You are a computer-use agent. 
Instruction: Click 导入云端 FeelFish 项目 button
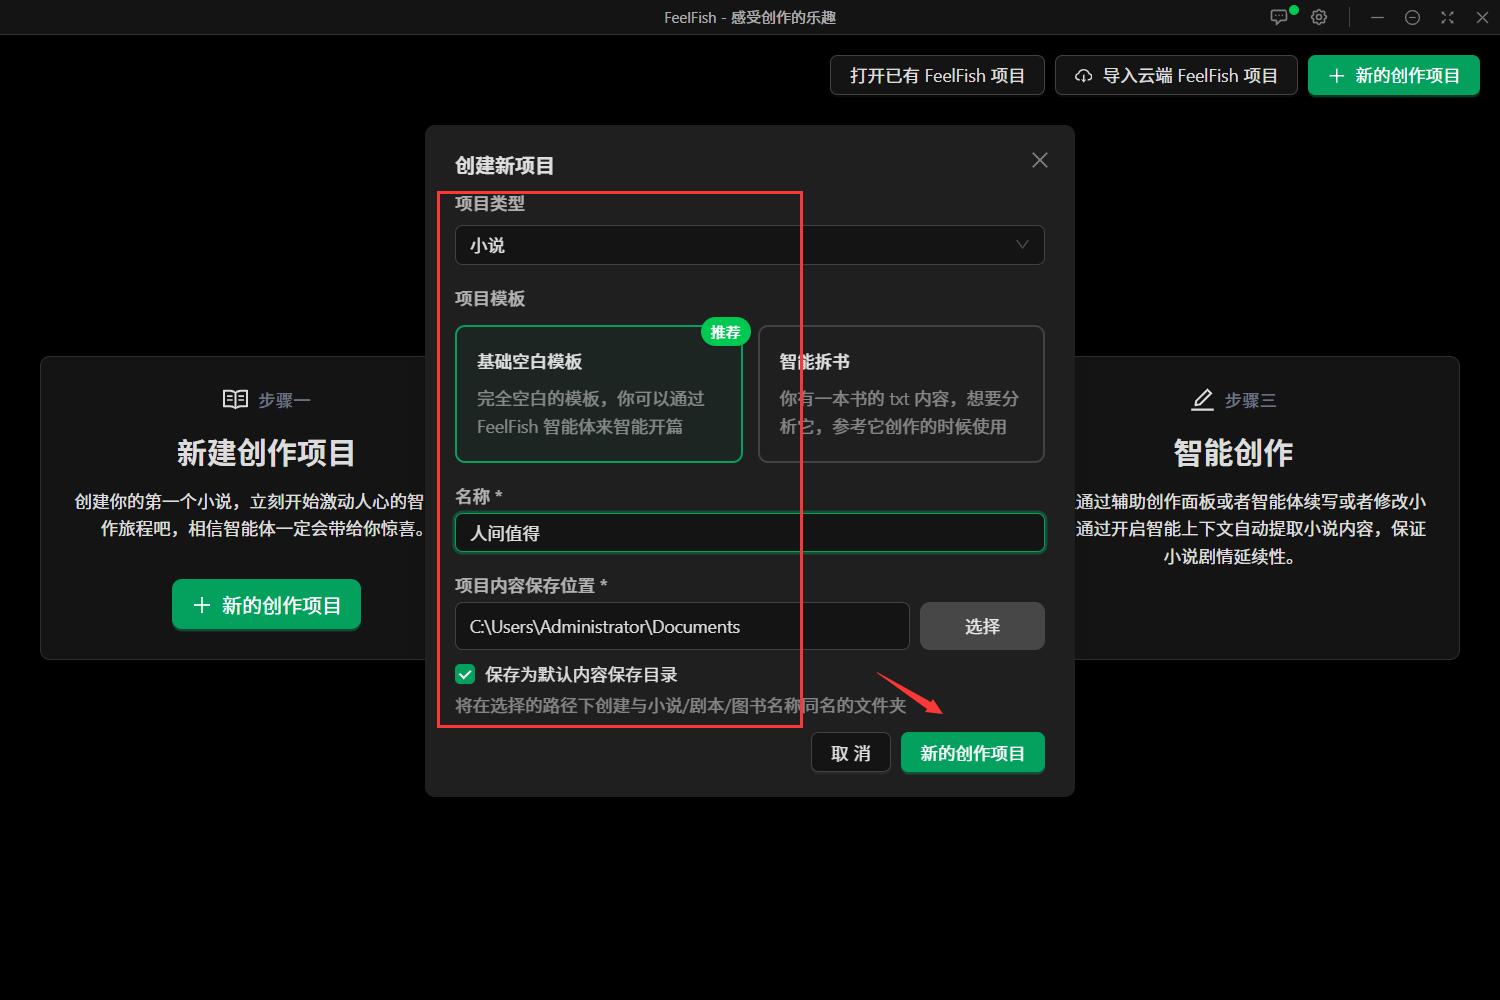[x=1176, y=75]
